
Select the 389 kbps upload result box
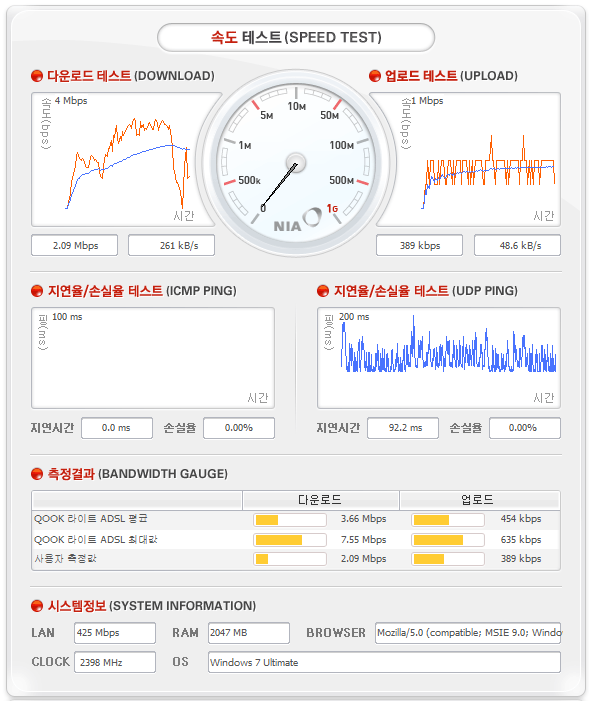click(419, 245)
